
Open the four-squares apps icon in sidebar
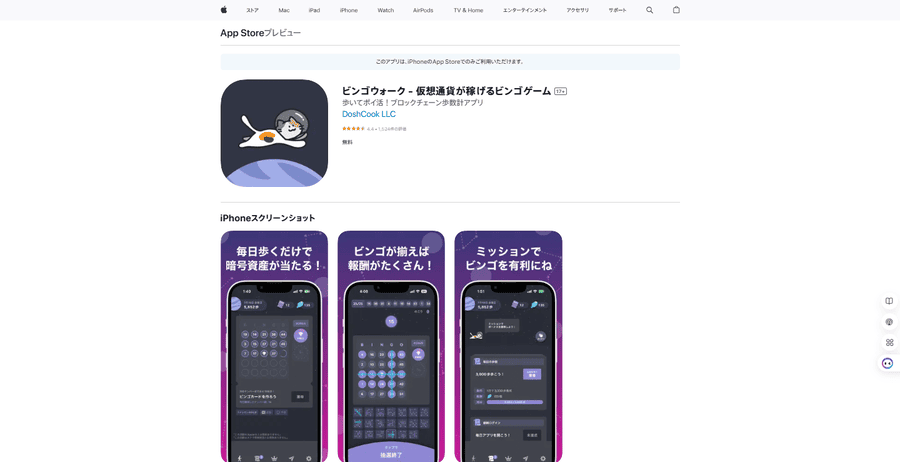point(889,343)
